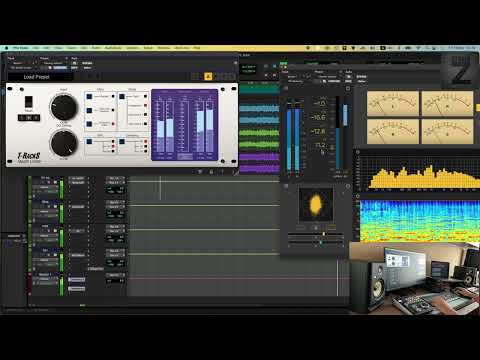Viewport: 480px width, 360px height.
Task: Select the orange A preset slot button
Action: pos(208,77)
